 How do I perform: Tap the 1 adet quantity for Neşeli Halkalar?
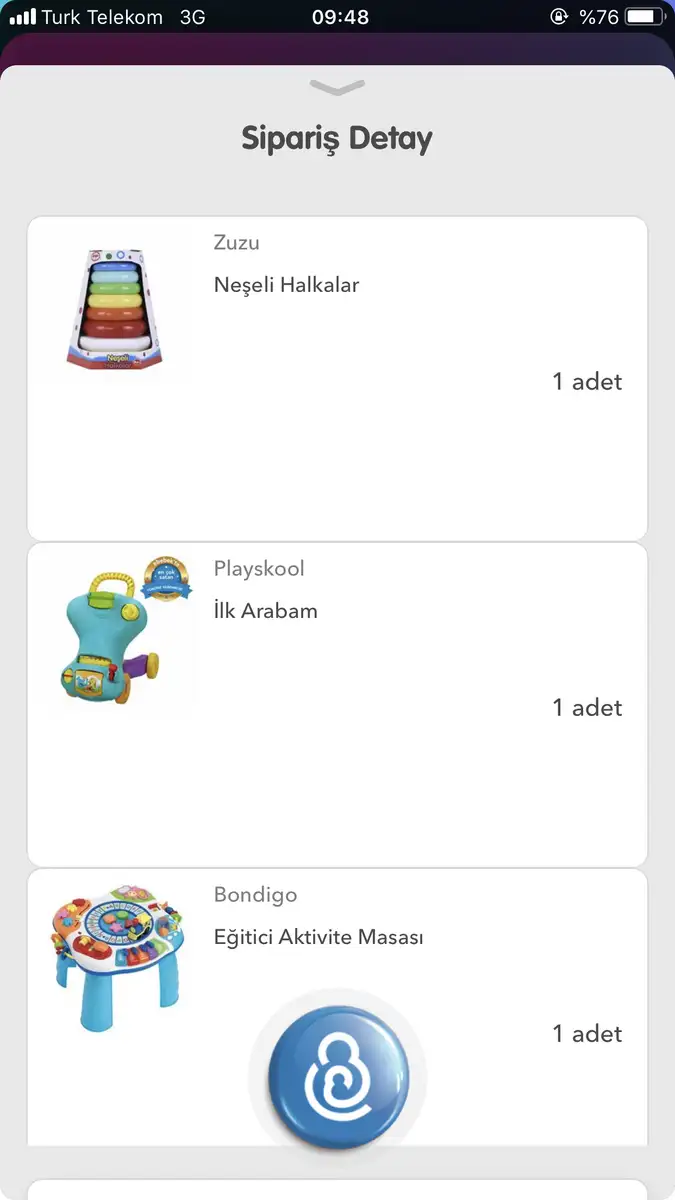tap(587, 381)
